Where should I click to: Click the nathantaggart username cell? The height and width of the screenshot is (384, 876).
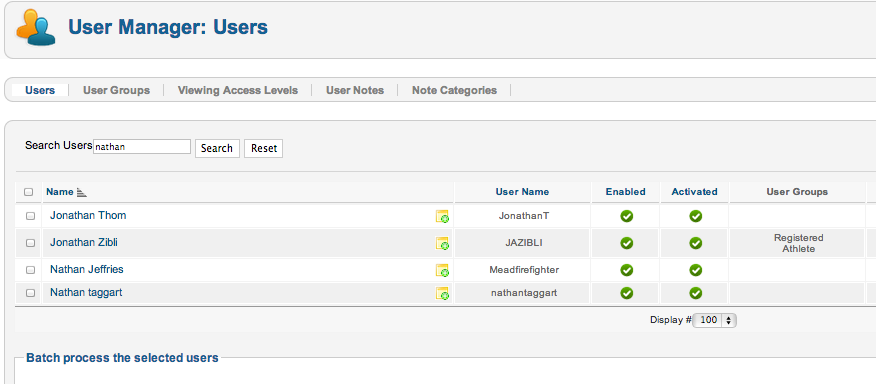click(x=523, y=293)
